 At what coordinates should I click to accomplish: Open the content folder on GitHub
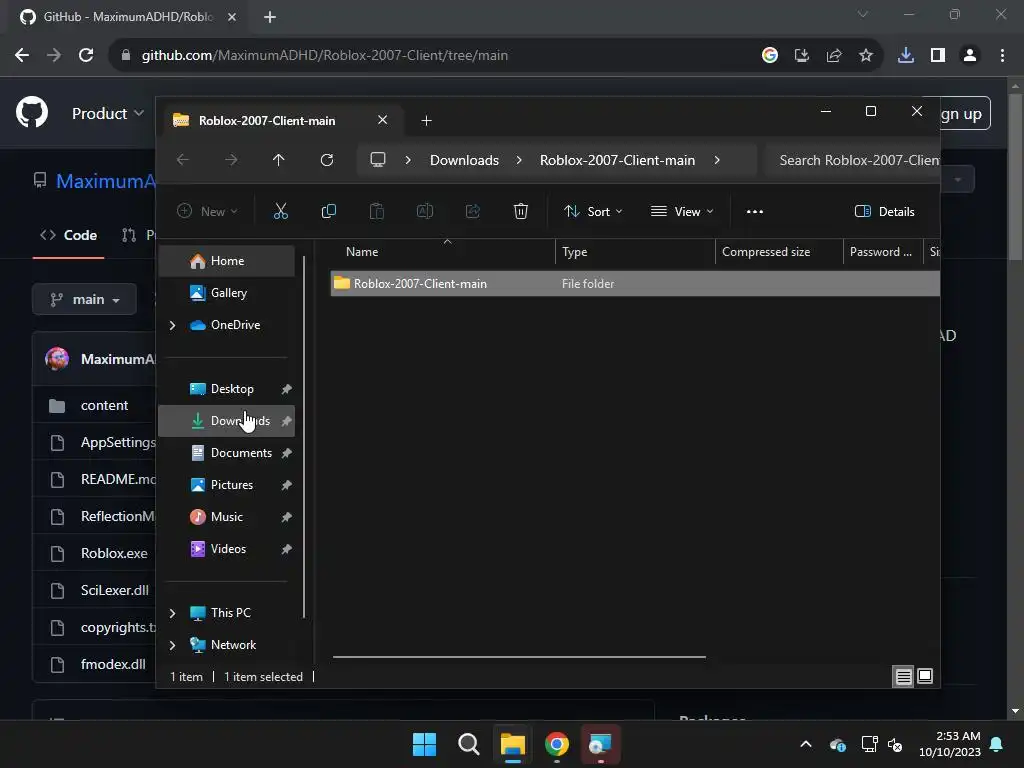coord(104,406)
